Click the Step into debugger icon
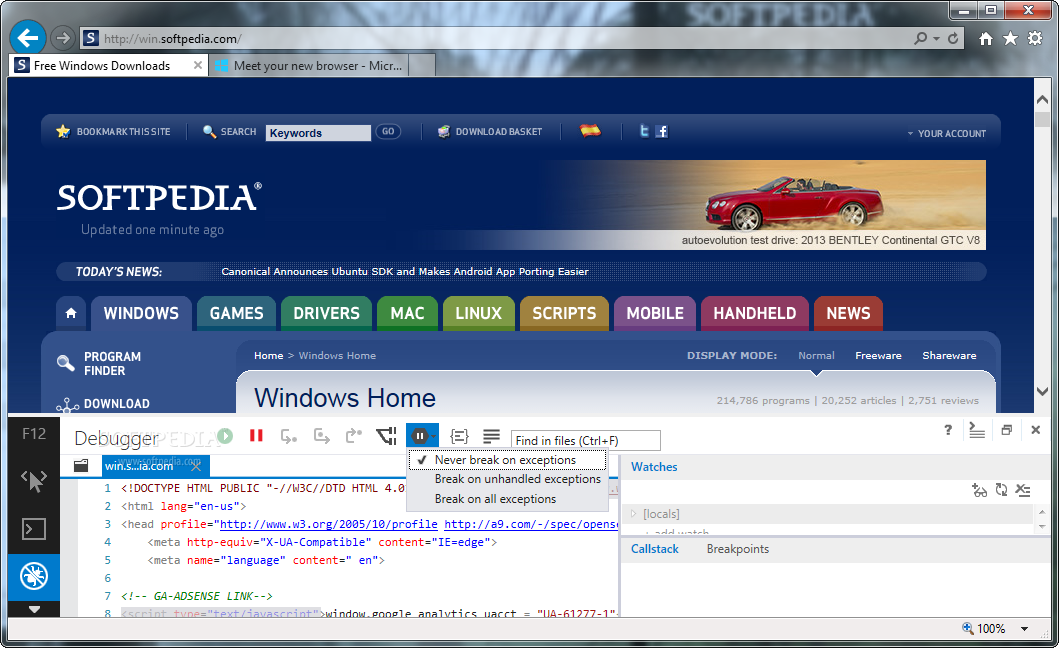The width and height of the screenshot is (1059, 648). pos(288,437)
